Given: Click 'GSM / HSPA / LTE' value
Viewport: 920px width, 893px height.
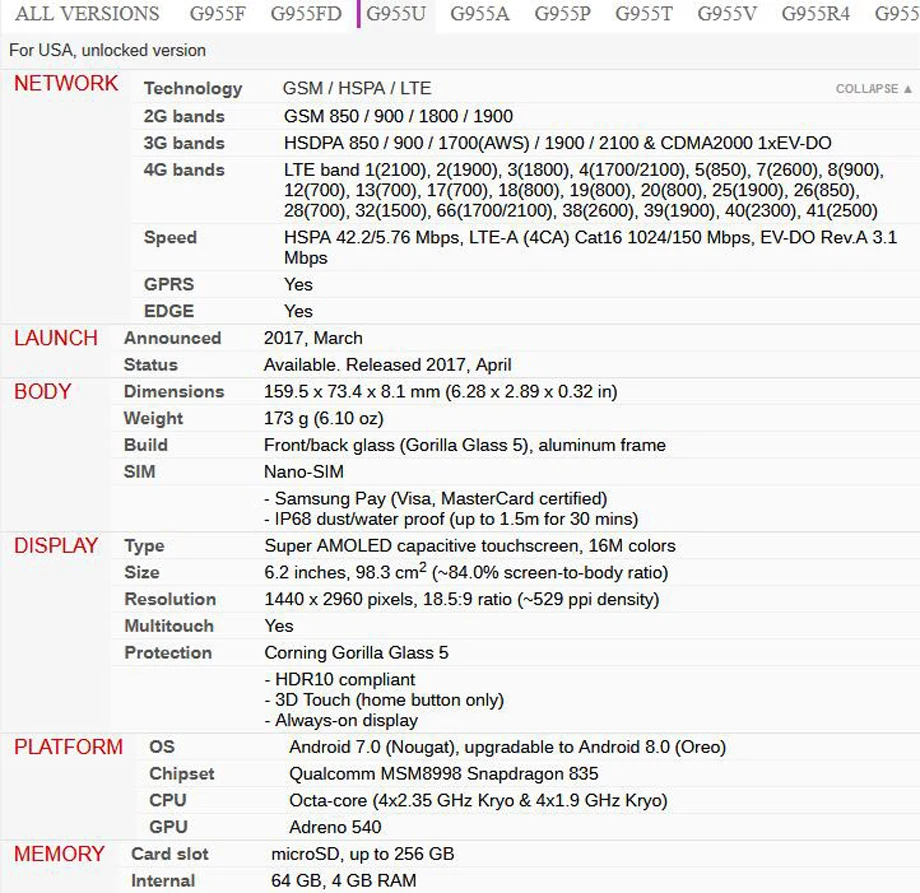Looking at the screenshot, I should (357, 89).
